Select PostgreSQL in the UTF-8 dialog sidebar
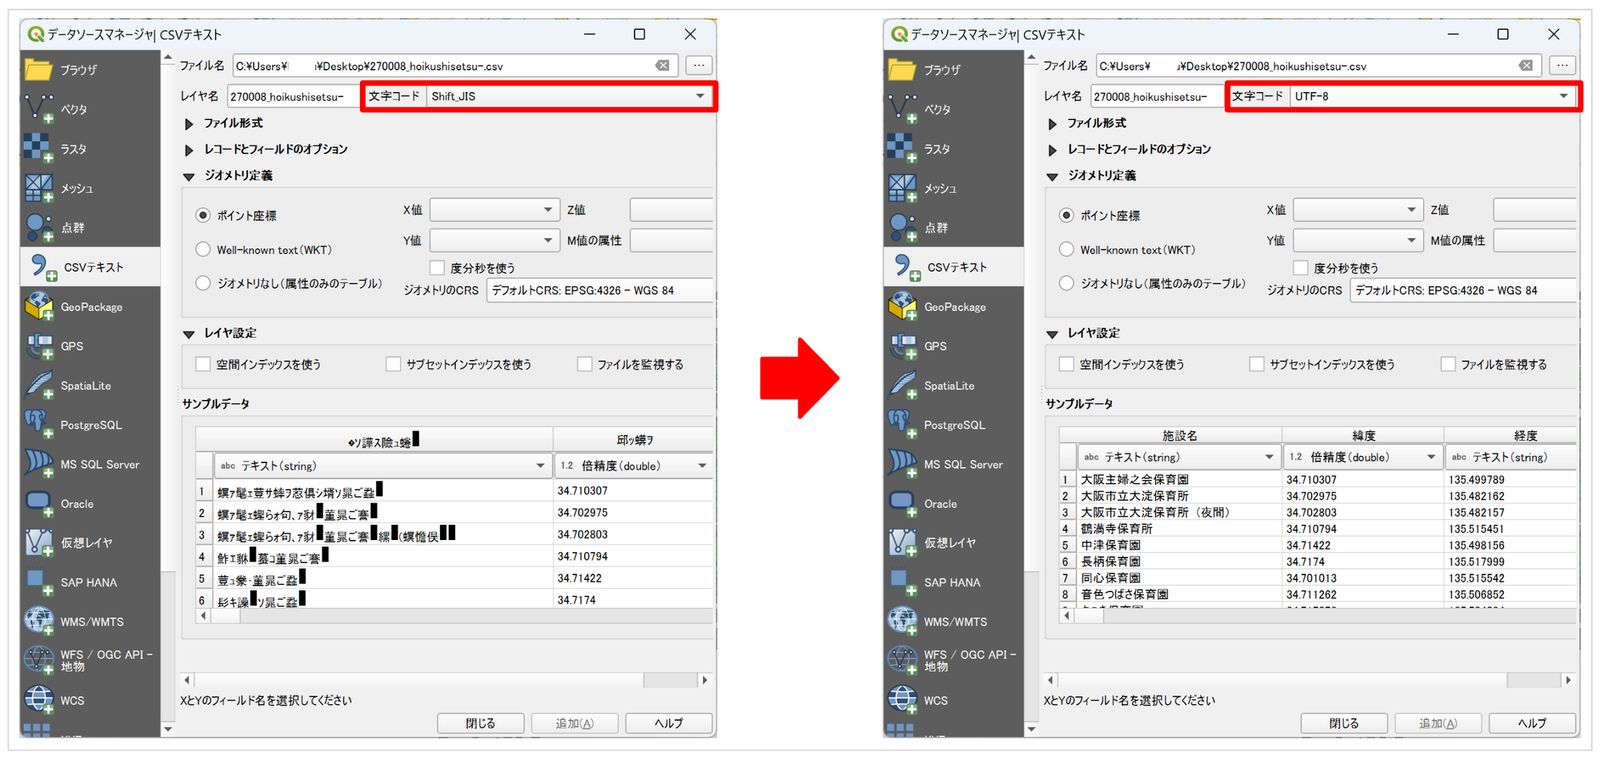The width and height of the screenshot is (1600, 760). tap(953, 425)
